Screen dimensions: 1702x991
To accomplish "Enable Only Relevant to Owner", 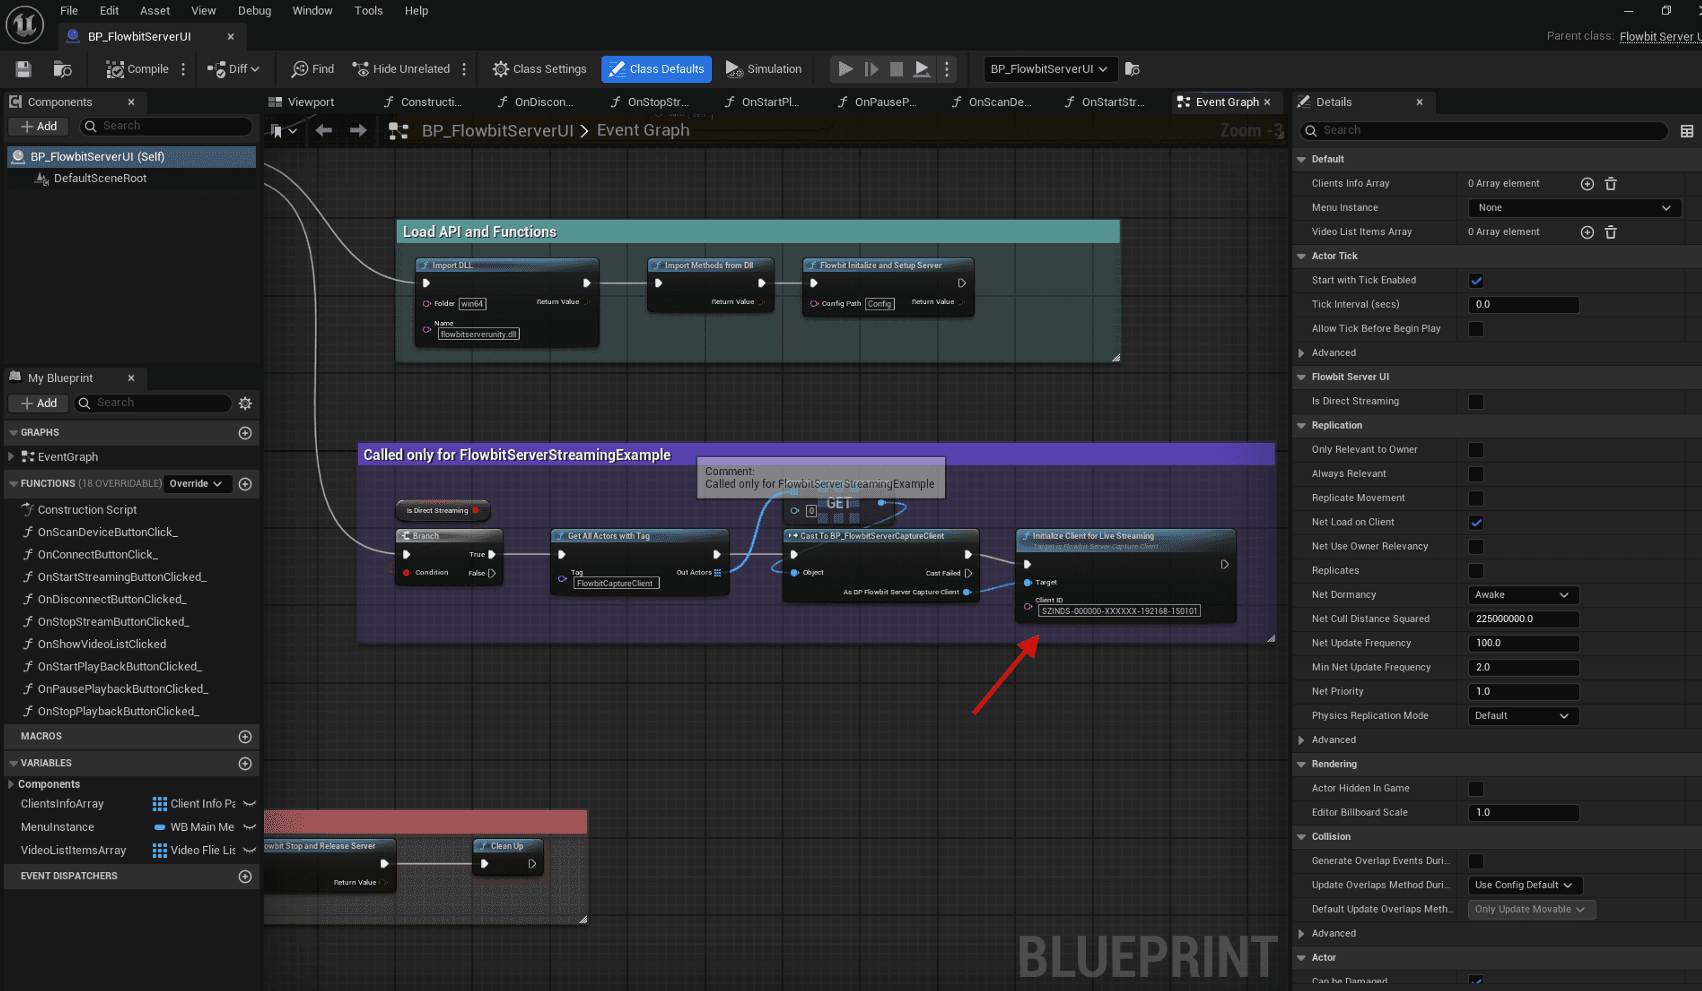I will click(1476, 450).
